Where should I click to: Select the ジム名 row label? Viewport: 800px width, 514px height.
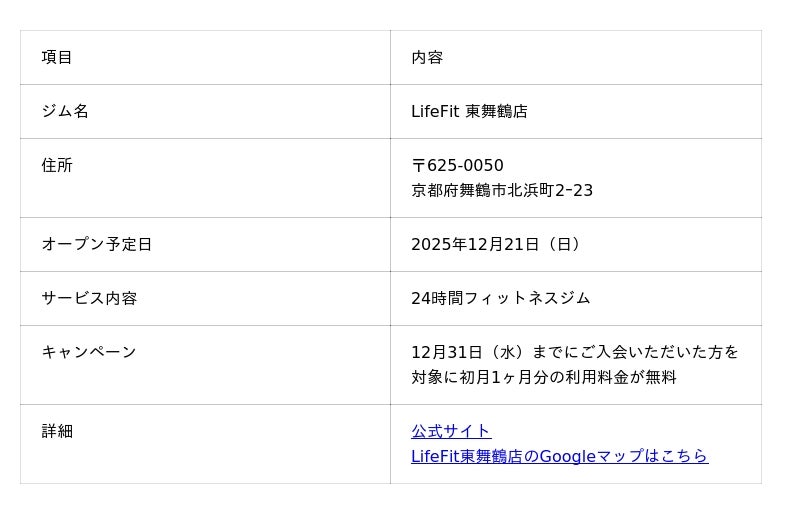[x=65, y=111]
